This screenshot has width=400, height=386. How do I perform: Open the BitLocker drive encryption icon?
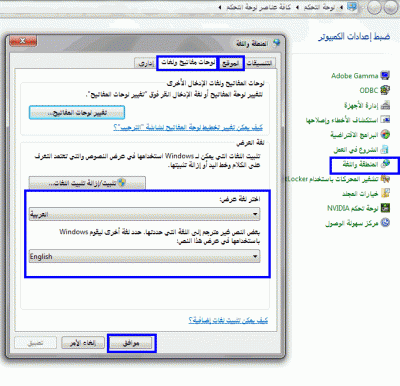(x=385, y=179)
